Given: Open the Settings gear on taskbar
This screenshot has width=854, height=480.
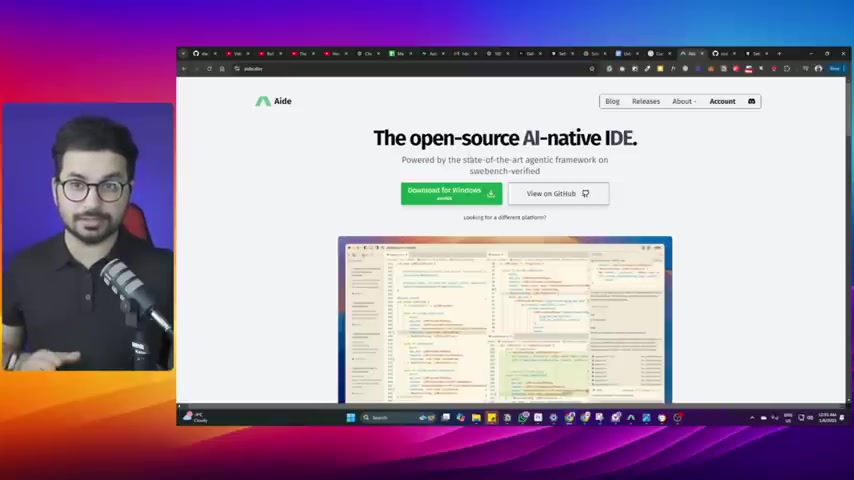Looking at the screenshot, I should [553, 417].
